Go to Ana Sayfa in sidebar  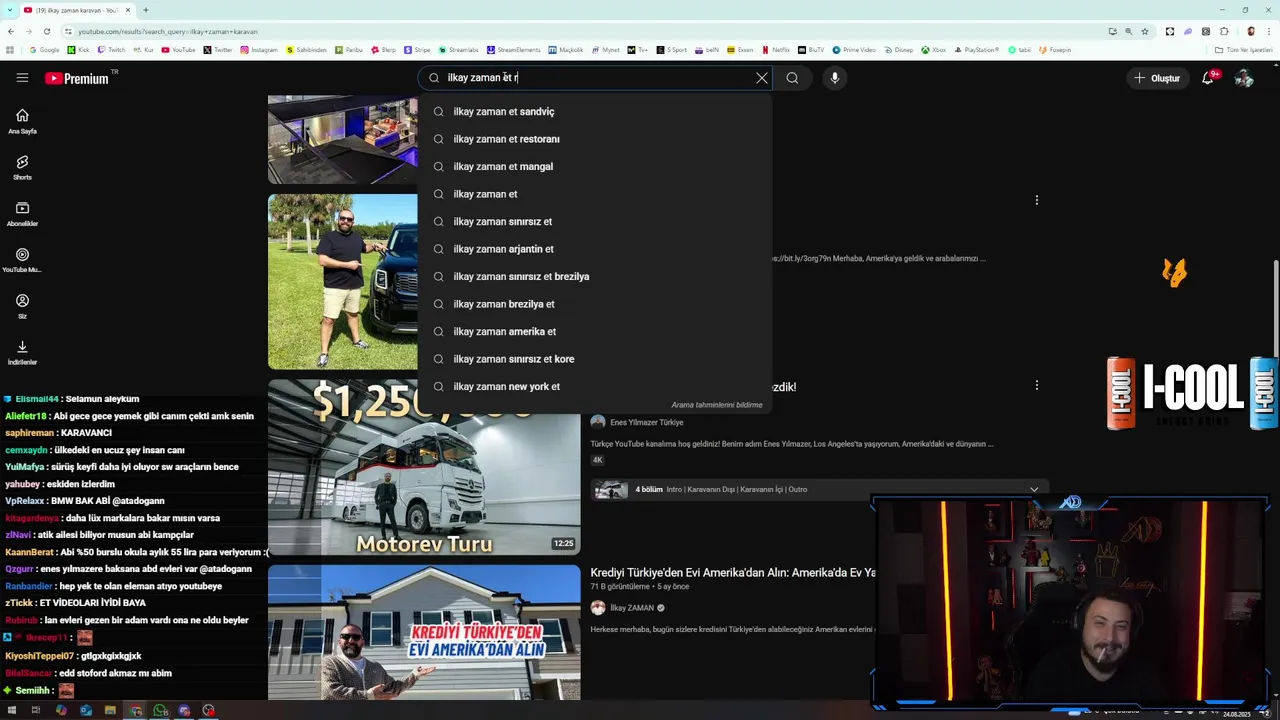pos(22,121)
